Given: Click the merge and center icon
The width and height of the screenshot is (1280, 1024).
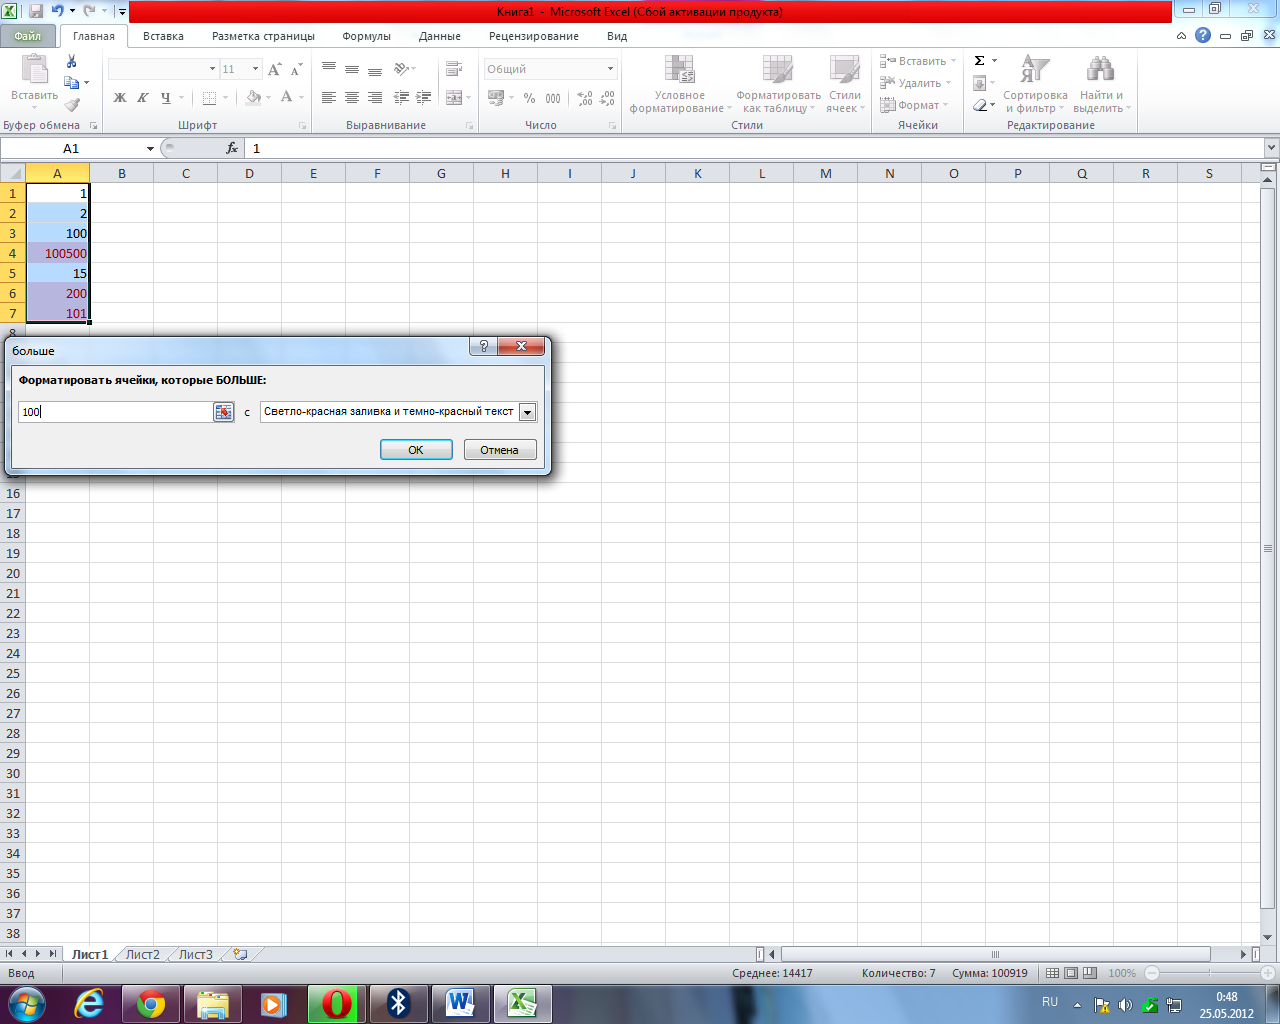Looking at the screenshot, I should pyautogui.click(x=454, y=97).
